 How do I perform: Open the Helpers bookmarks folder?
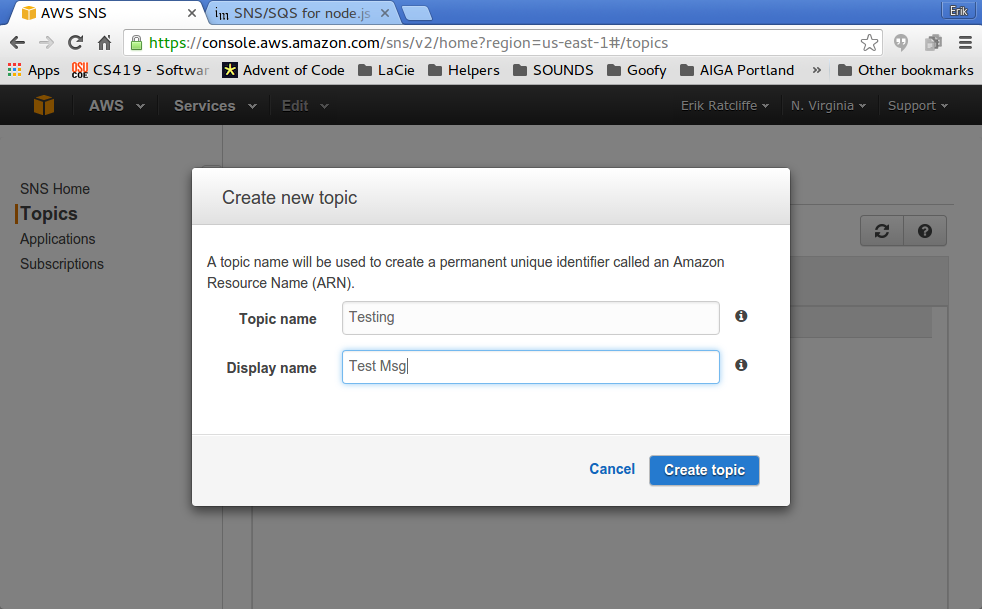463,70
